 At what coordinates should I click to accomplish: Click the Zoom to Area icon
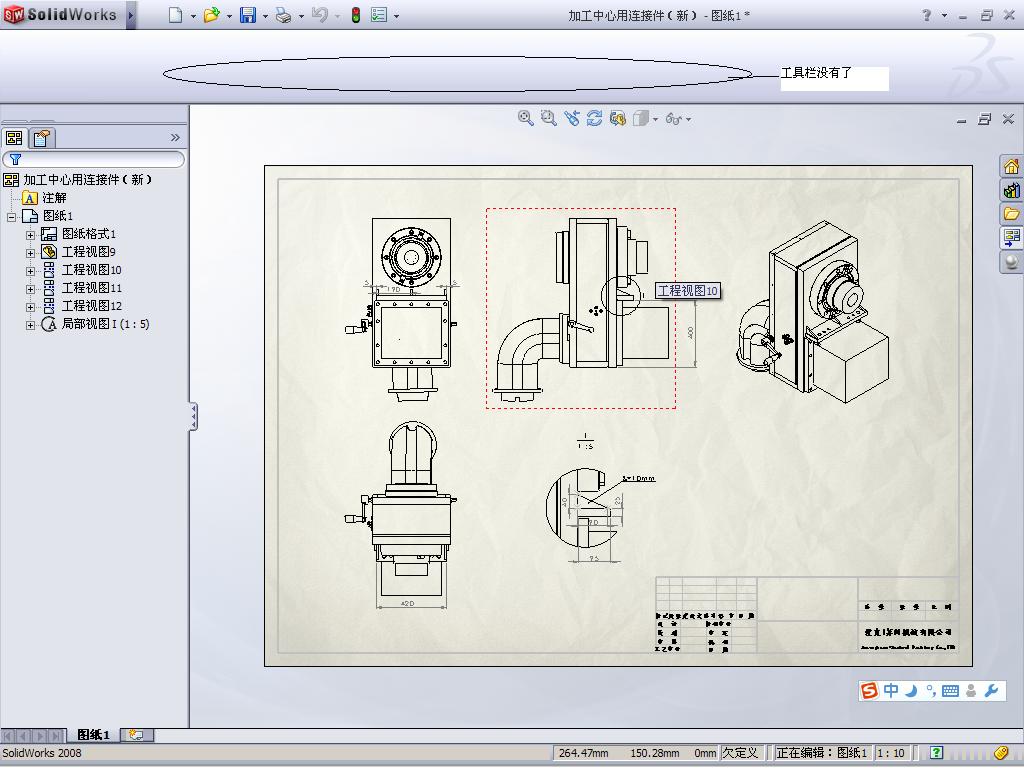[549, 118]
